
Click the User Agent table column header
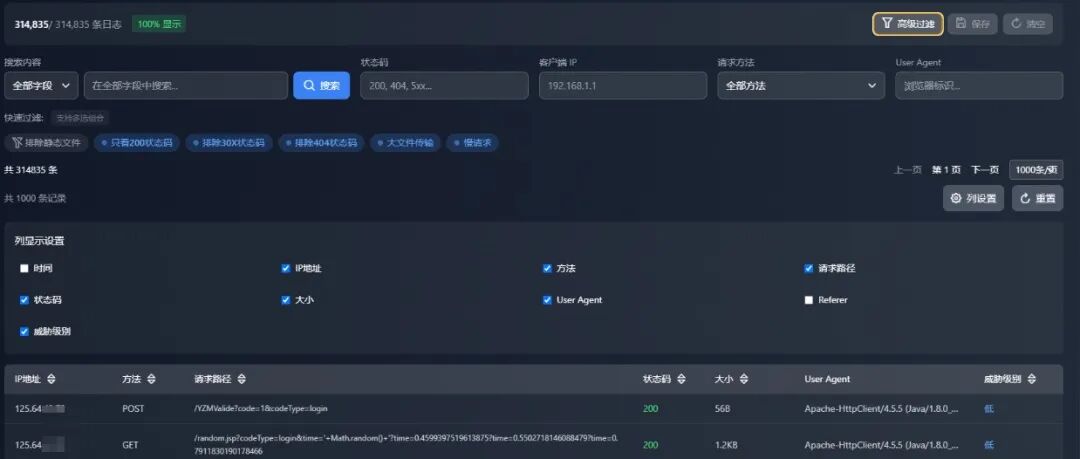coord(827,379)
